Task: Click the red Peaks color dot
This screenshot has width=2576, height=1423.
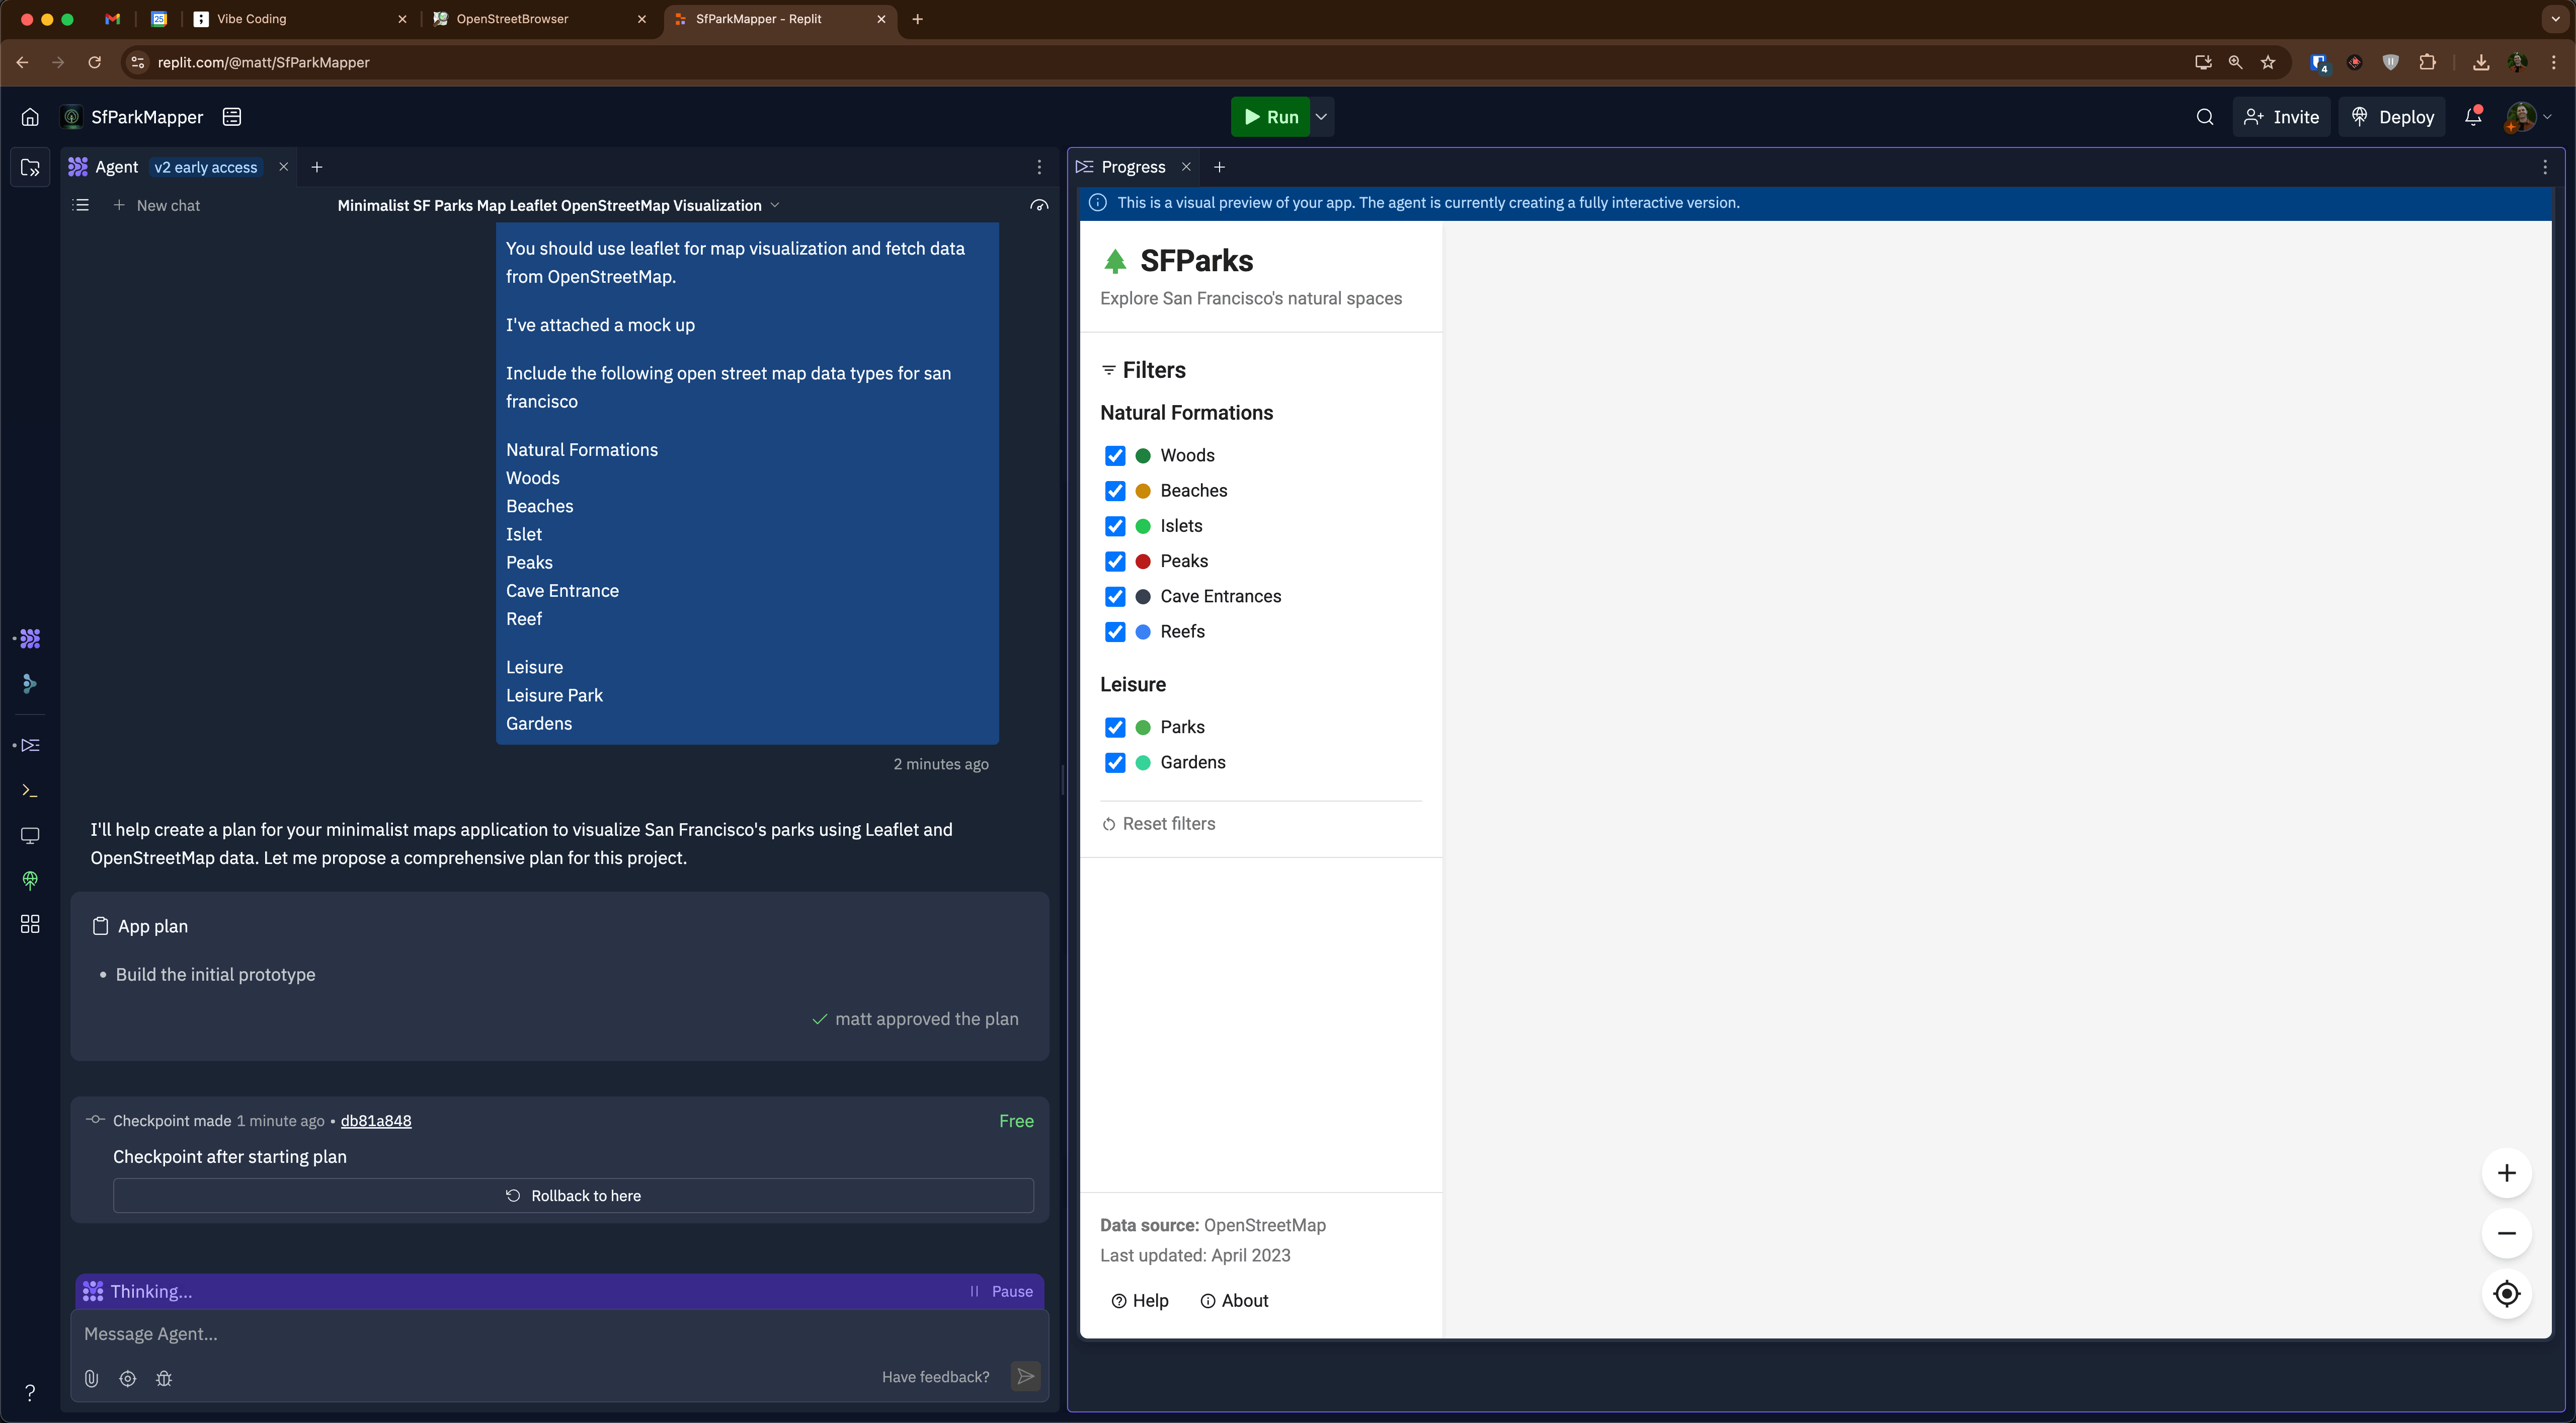Action: point(1143,562)
